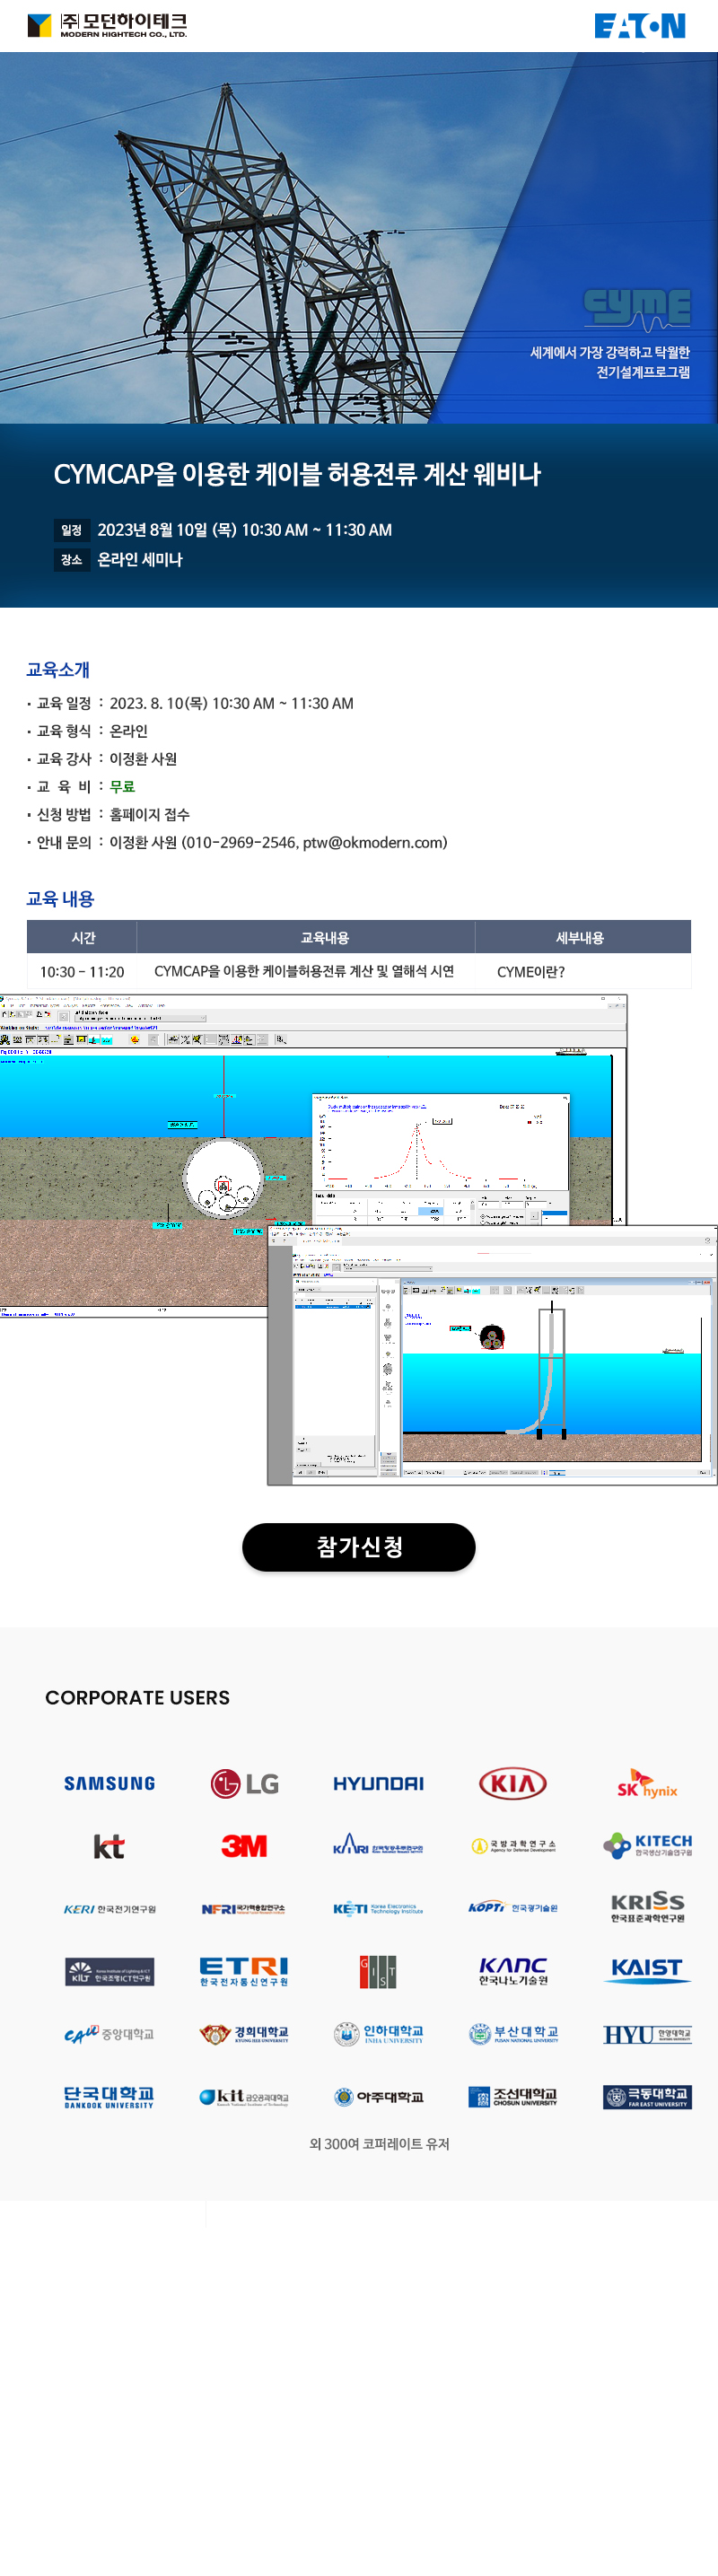Click the KITECH logo

[x=647, y=1846]
